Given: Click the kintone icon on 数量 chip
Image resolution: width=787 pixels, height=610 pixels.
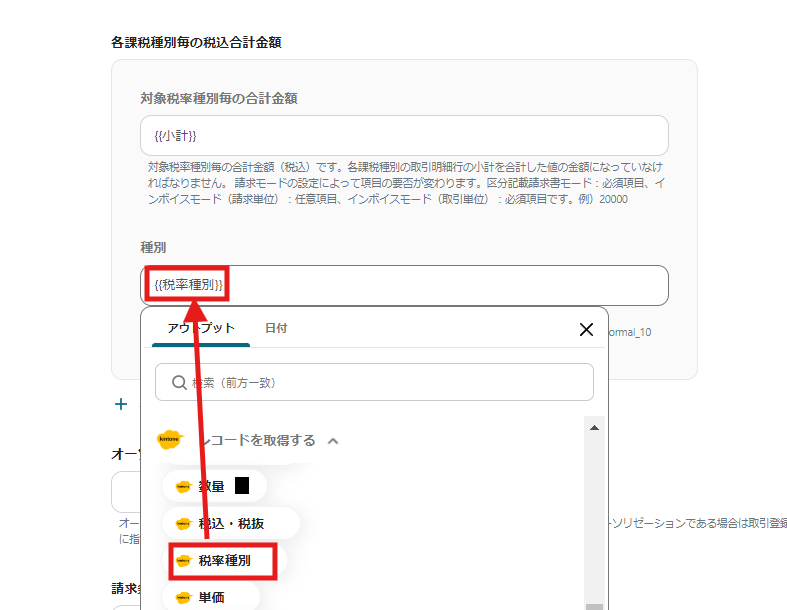Looking at the screenshot, I should (x=183, y=486).
